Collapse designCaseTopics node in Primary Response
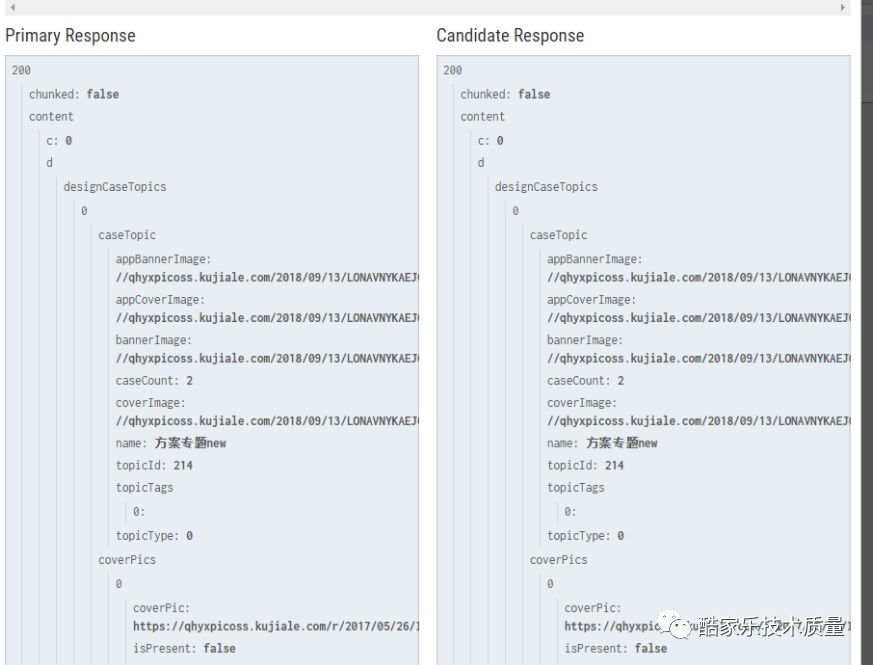 tap(114, 187)
